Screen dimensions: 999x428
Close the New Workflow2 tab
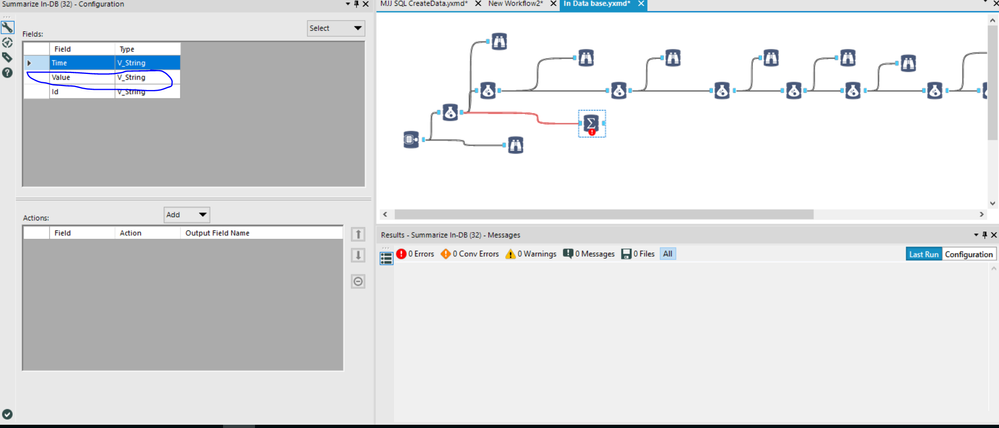[x=551, y=4]
